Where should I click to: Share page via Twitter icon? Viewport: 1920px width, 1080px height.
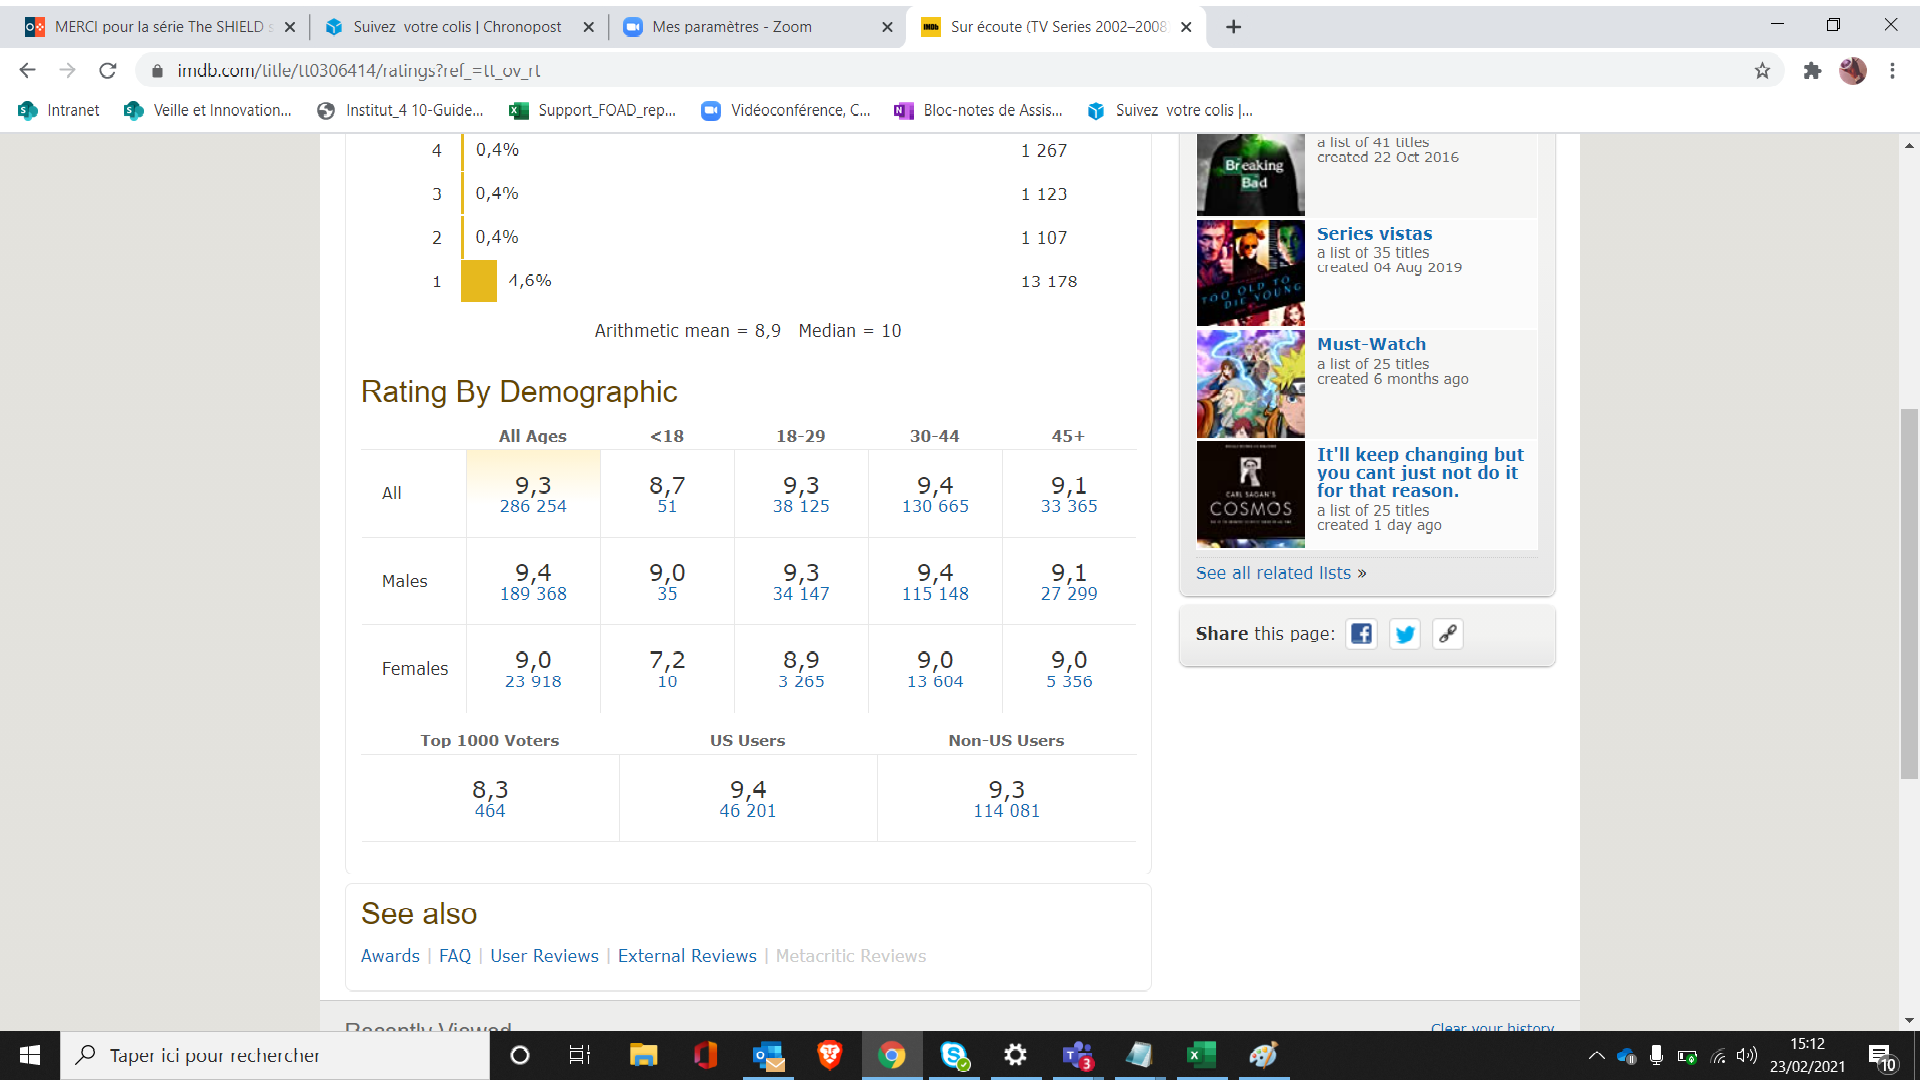(x=1405, y=634)
